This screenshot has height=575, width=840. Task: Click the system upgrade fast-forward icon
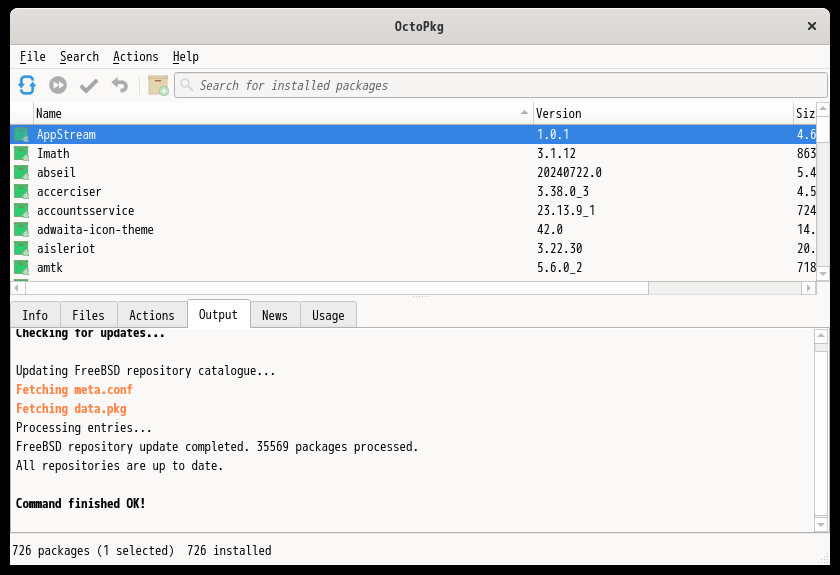pyautogui.click(x=58, y=86)
